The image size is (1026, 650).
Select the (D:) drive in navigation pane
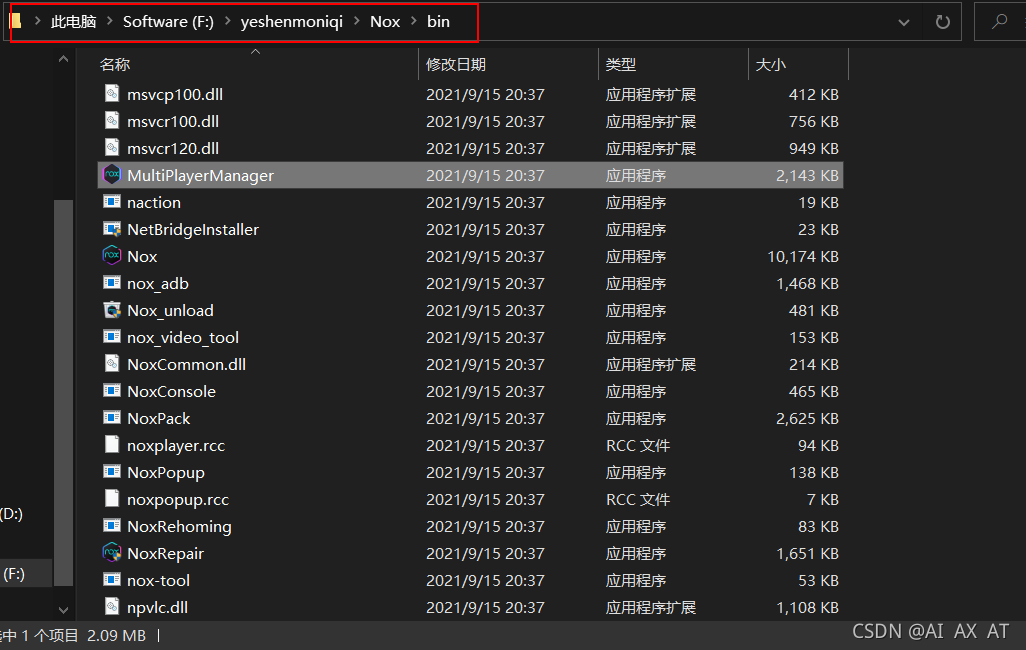(x=12, y=514)
